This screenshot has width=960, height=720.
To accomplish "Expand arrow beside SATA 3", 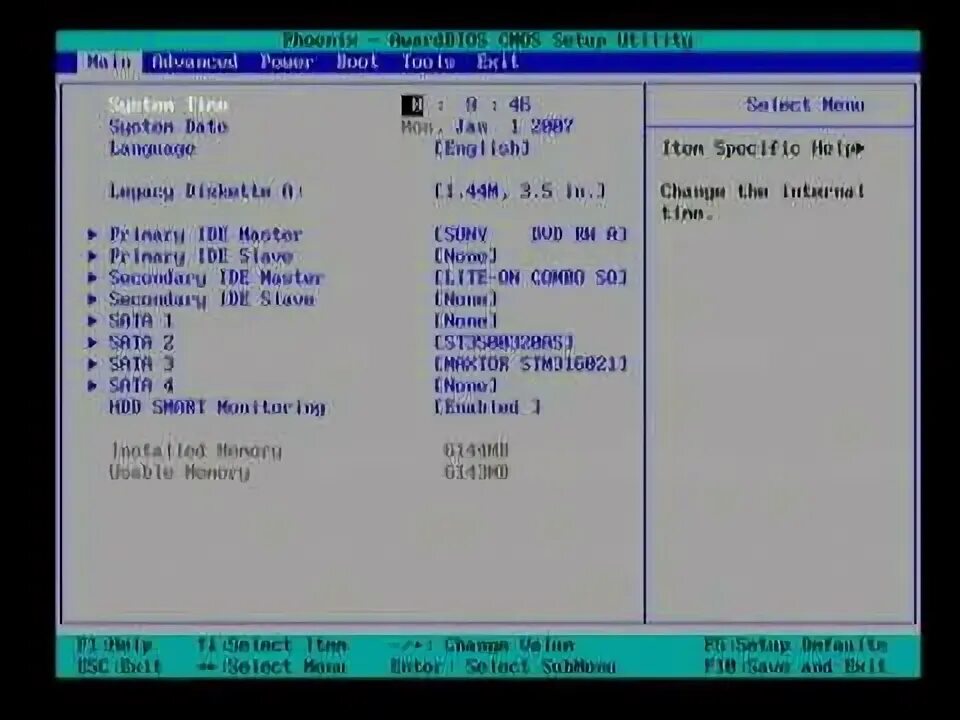I will (x=92, y=364).
